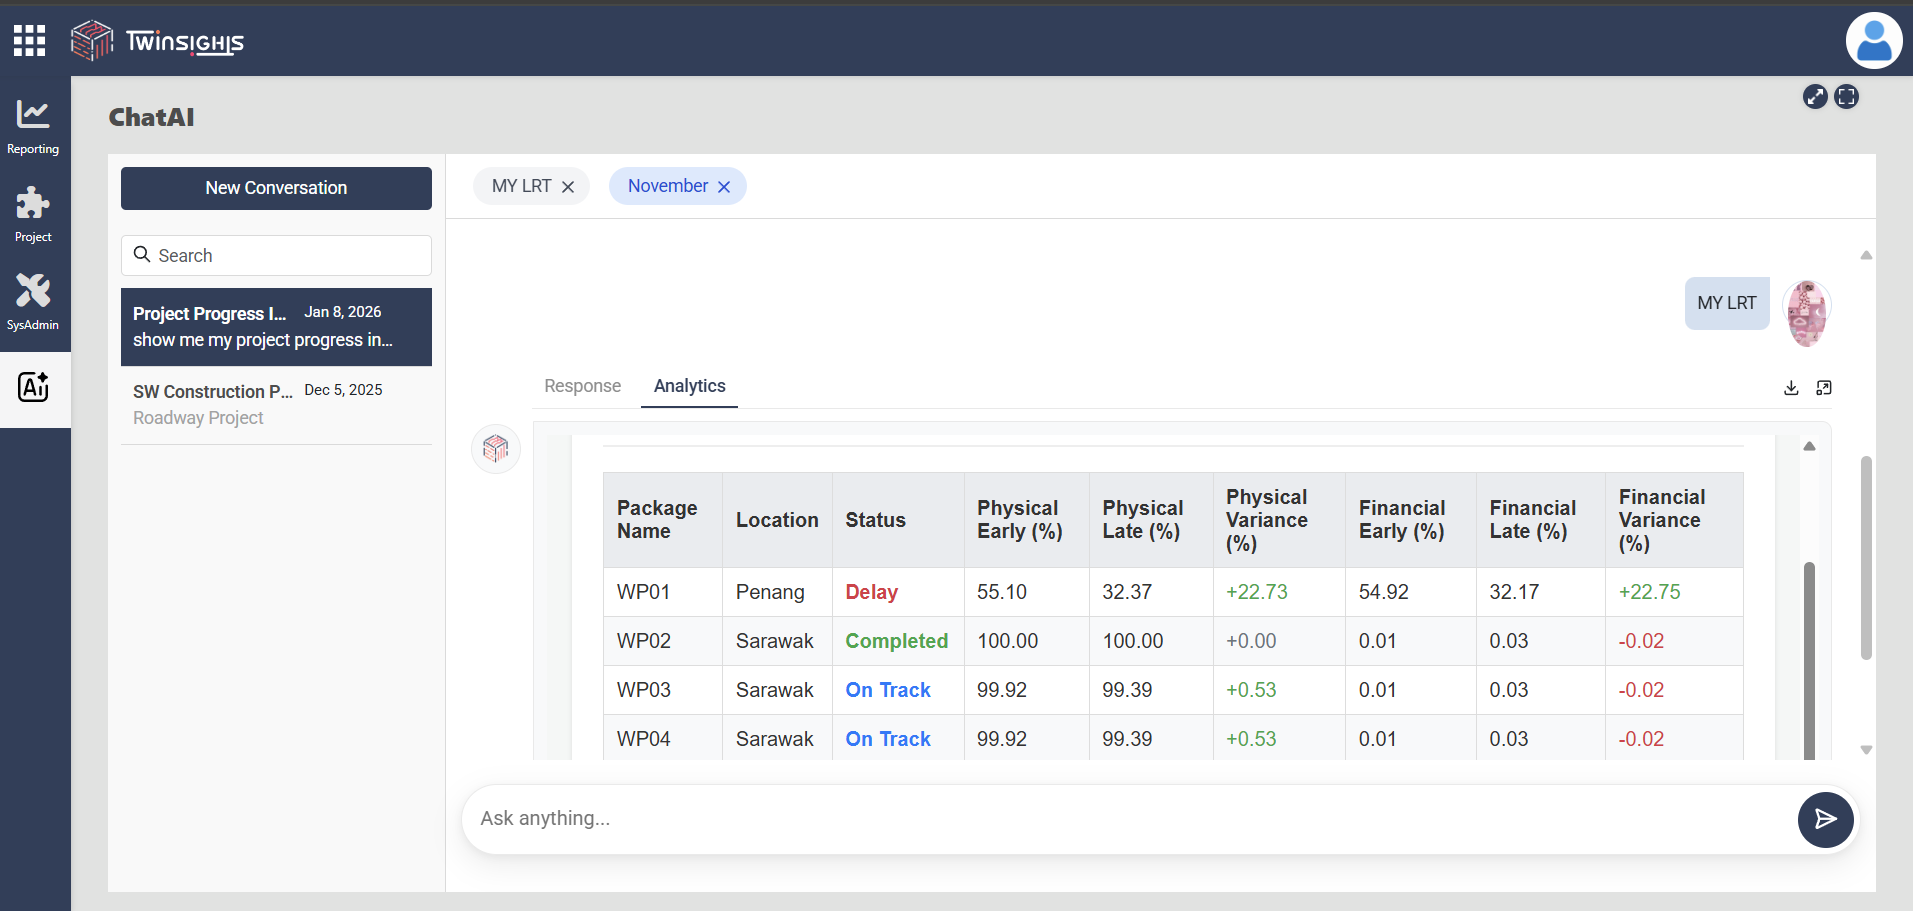Click the expand arrows icon near top right

click(1814, 97)
